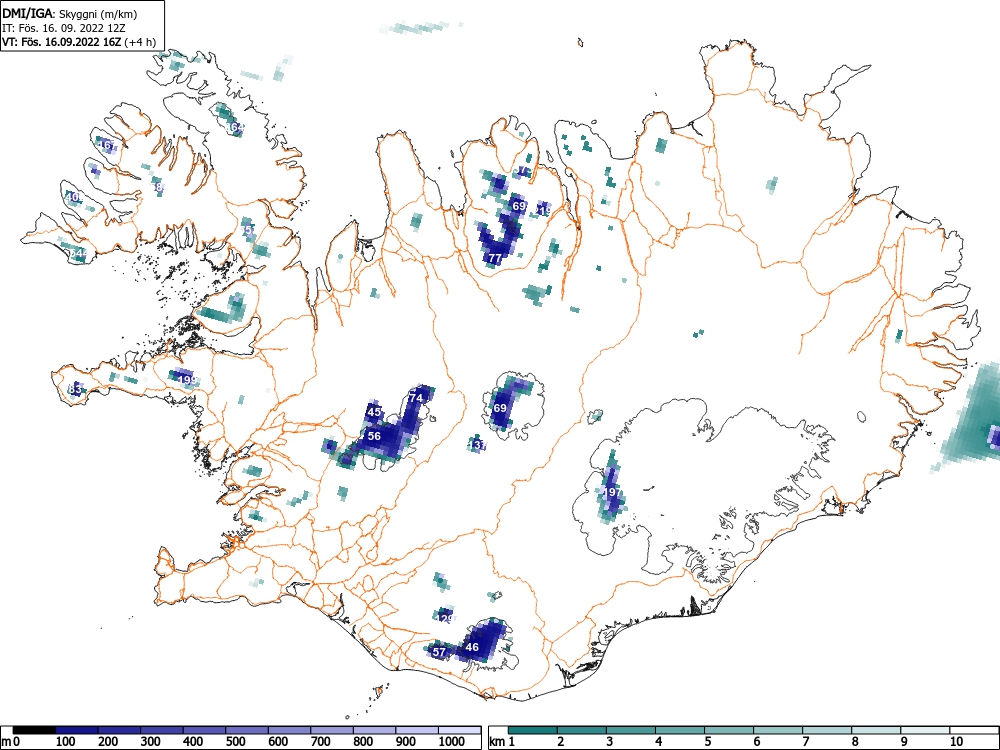1000x750 pixels.
Task: Select the dark teal 1–2 km swatch
Action: (533, 730)
